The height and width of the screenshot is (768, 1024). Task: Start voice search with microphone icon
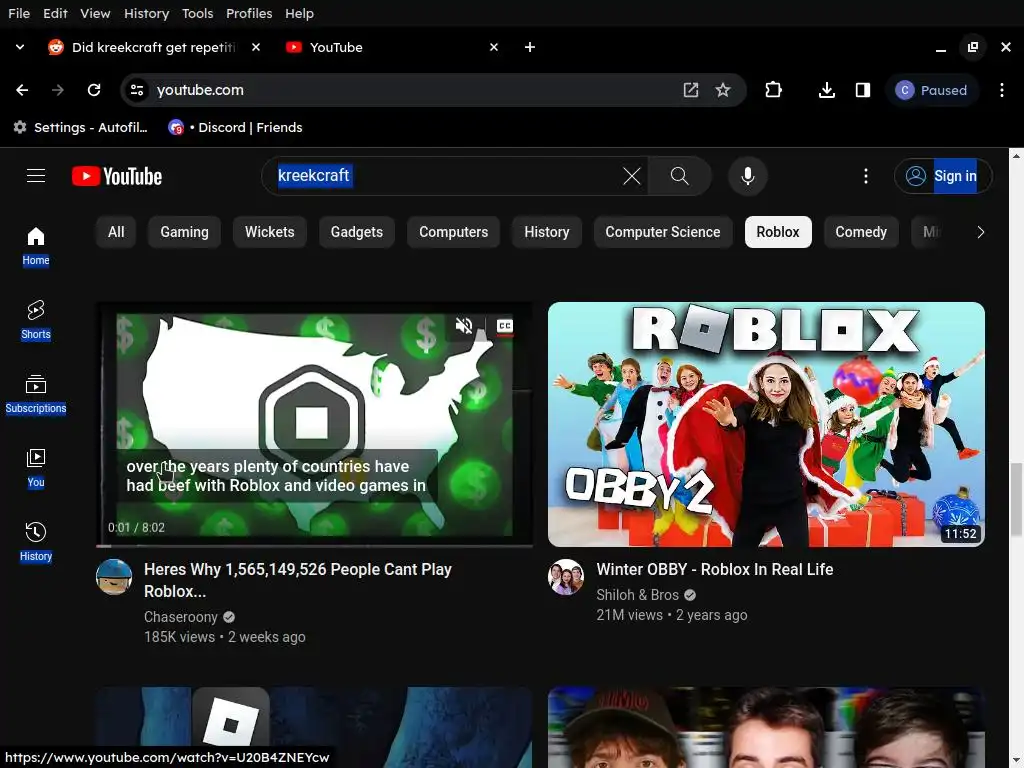pyautogui.click(x=748, y=176)
